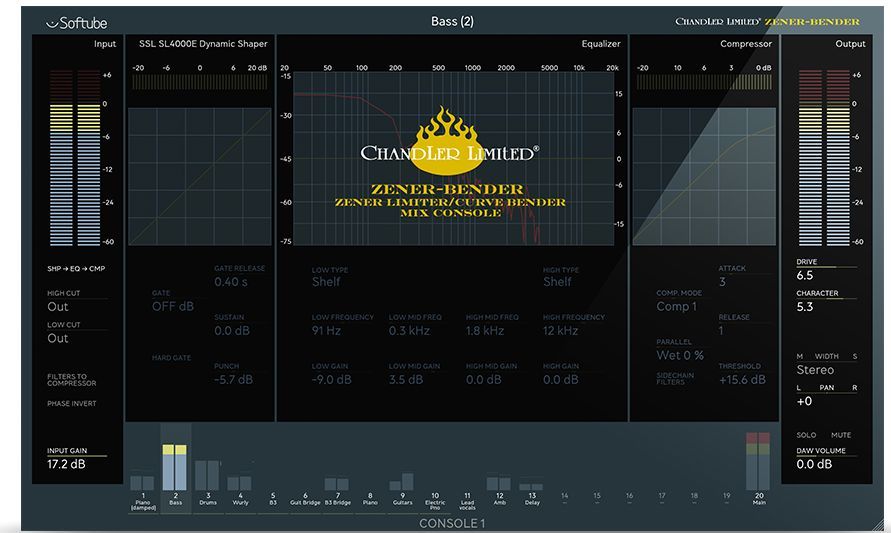Click Low Mid Gain 3.5 dB value

coord(406,380)
